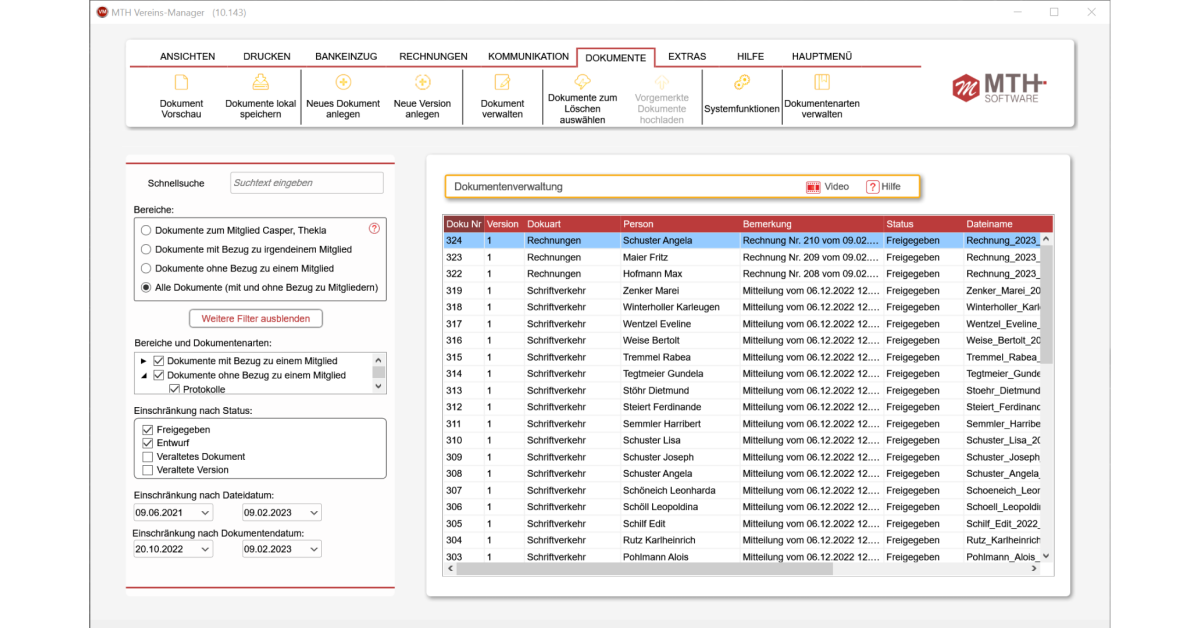This screenshot has height=628, width=1200.
Task: Click the greyed Vorgemerkte Dokumente hochladen icon
Action: (660, 82)
